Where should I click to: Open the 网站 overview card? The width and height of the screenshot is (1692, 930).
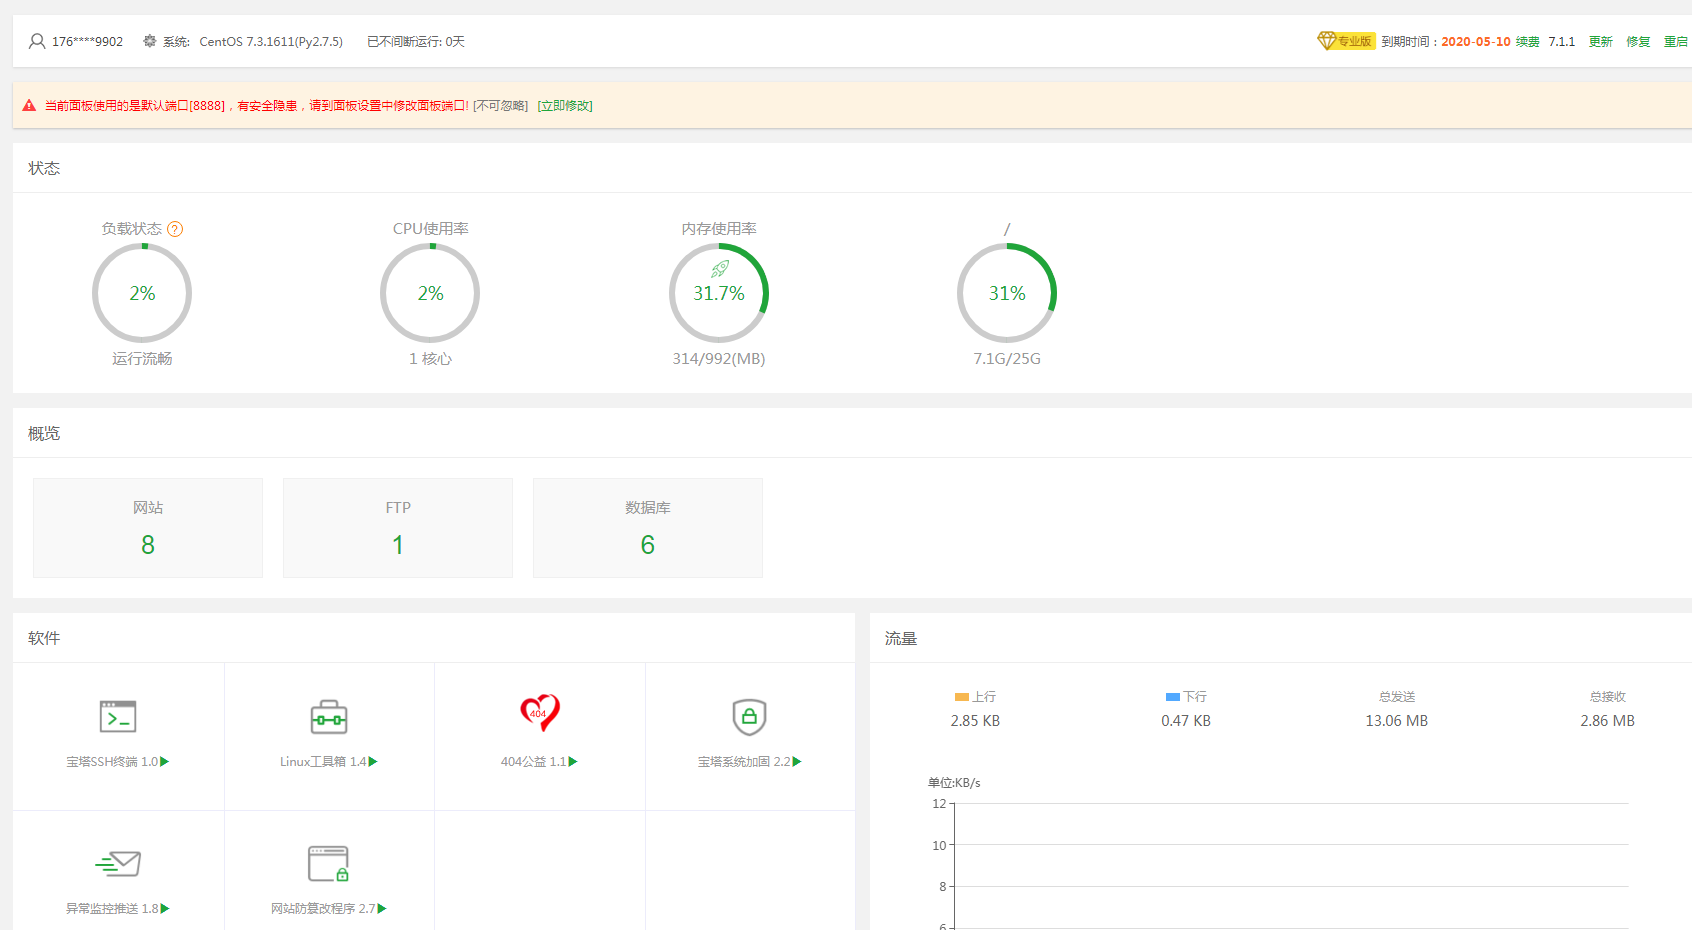coord(148,528)
